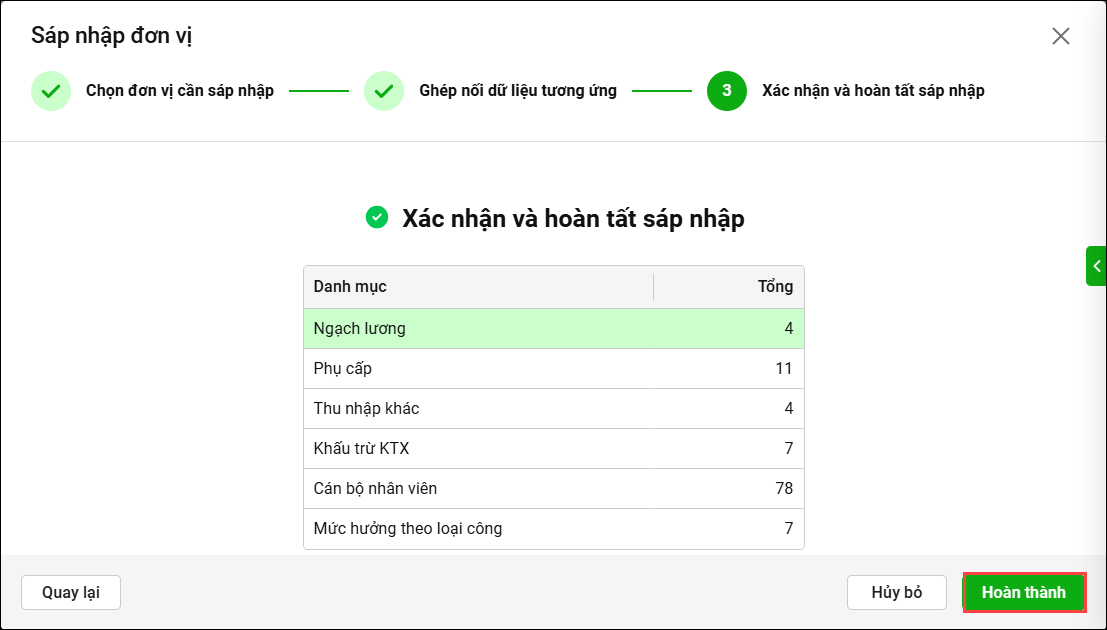Select the Cán bộ nhân viên row

click(554, 488)
